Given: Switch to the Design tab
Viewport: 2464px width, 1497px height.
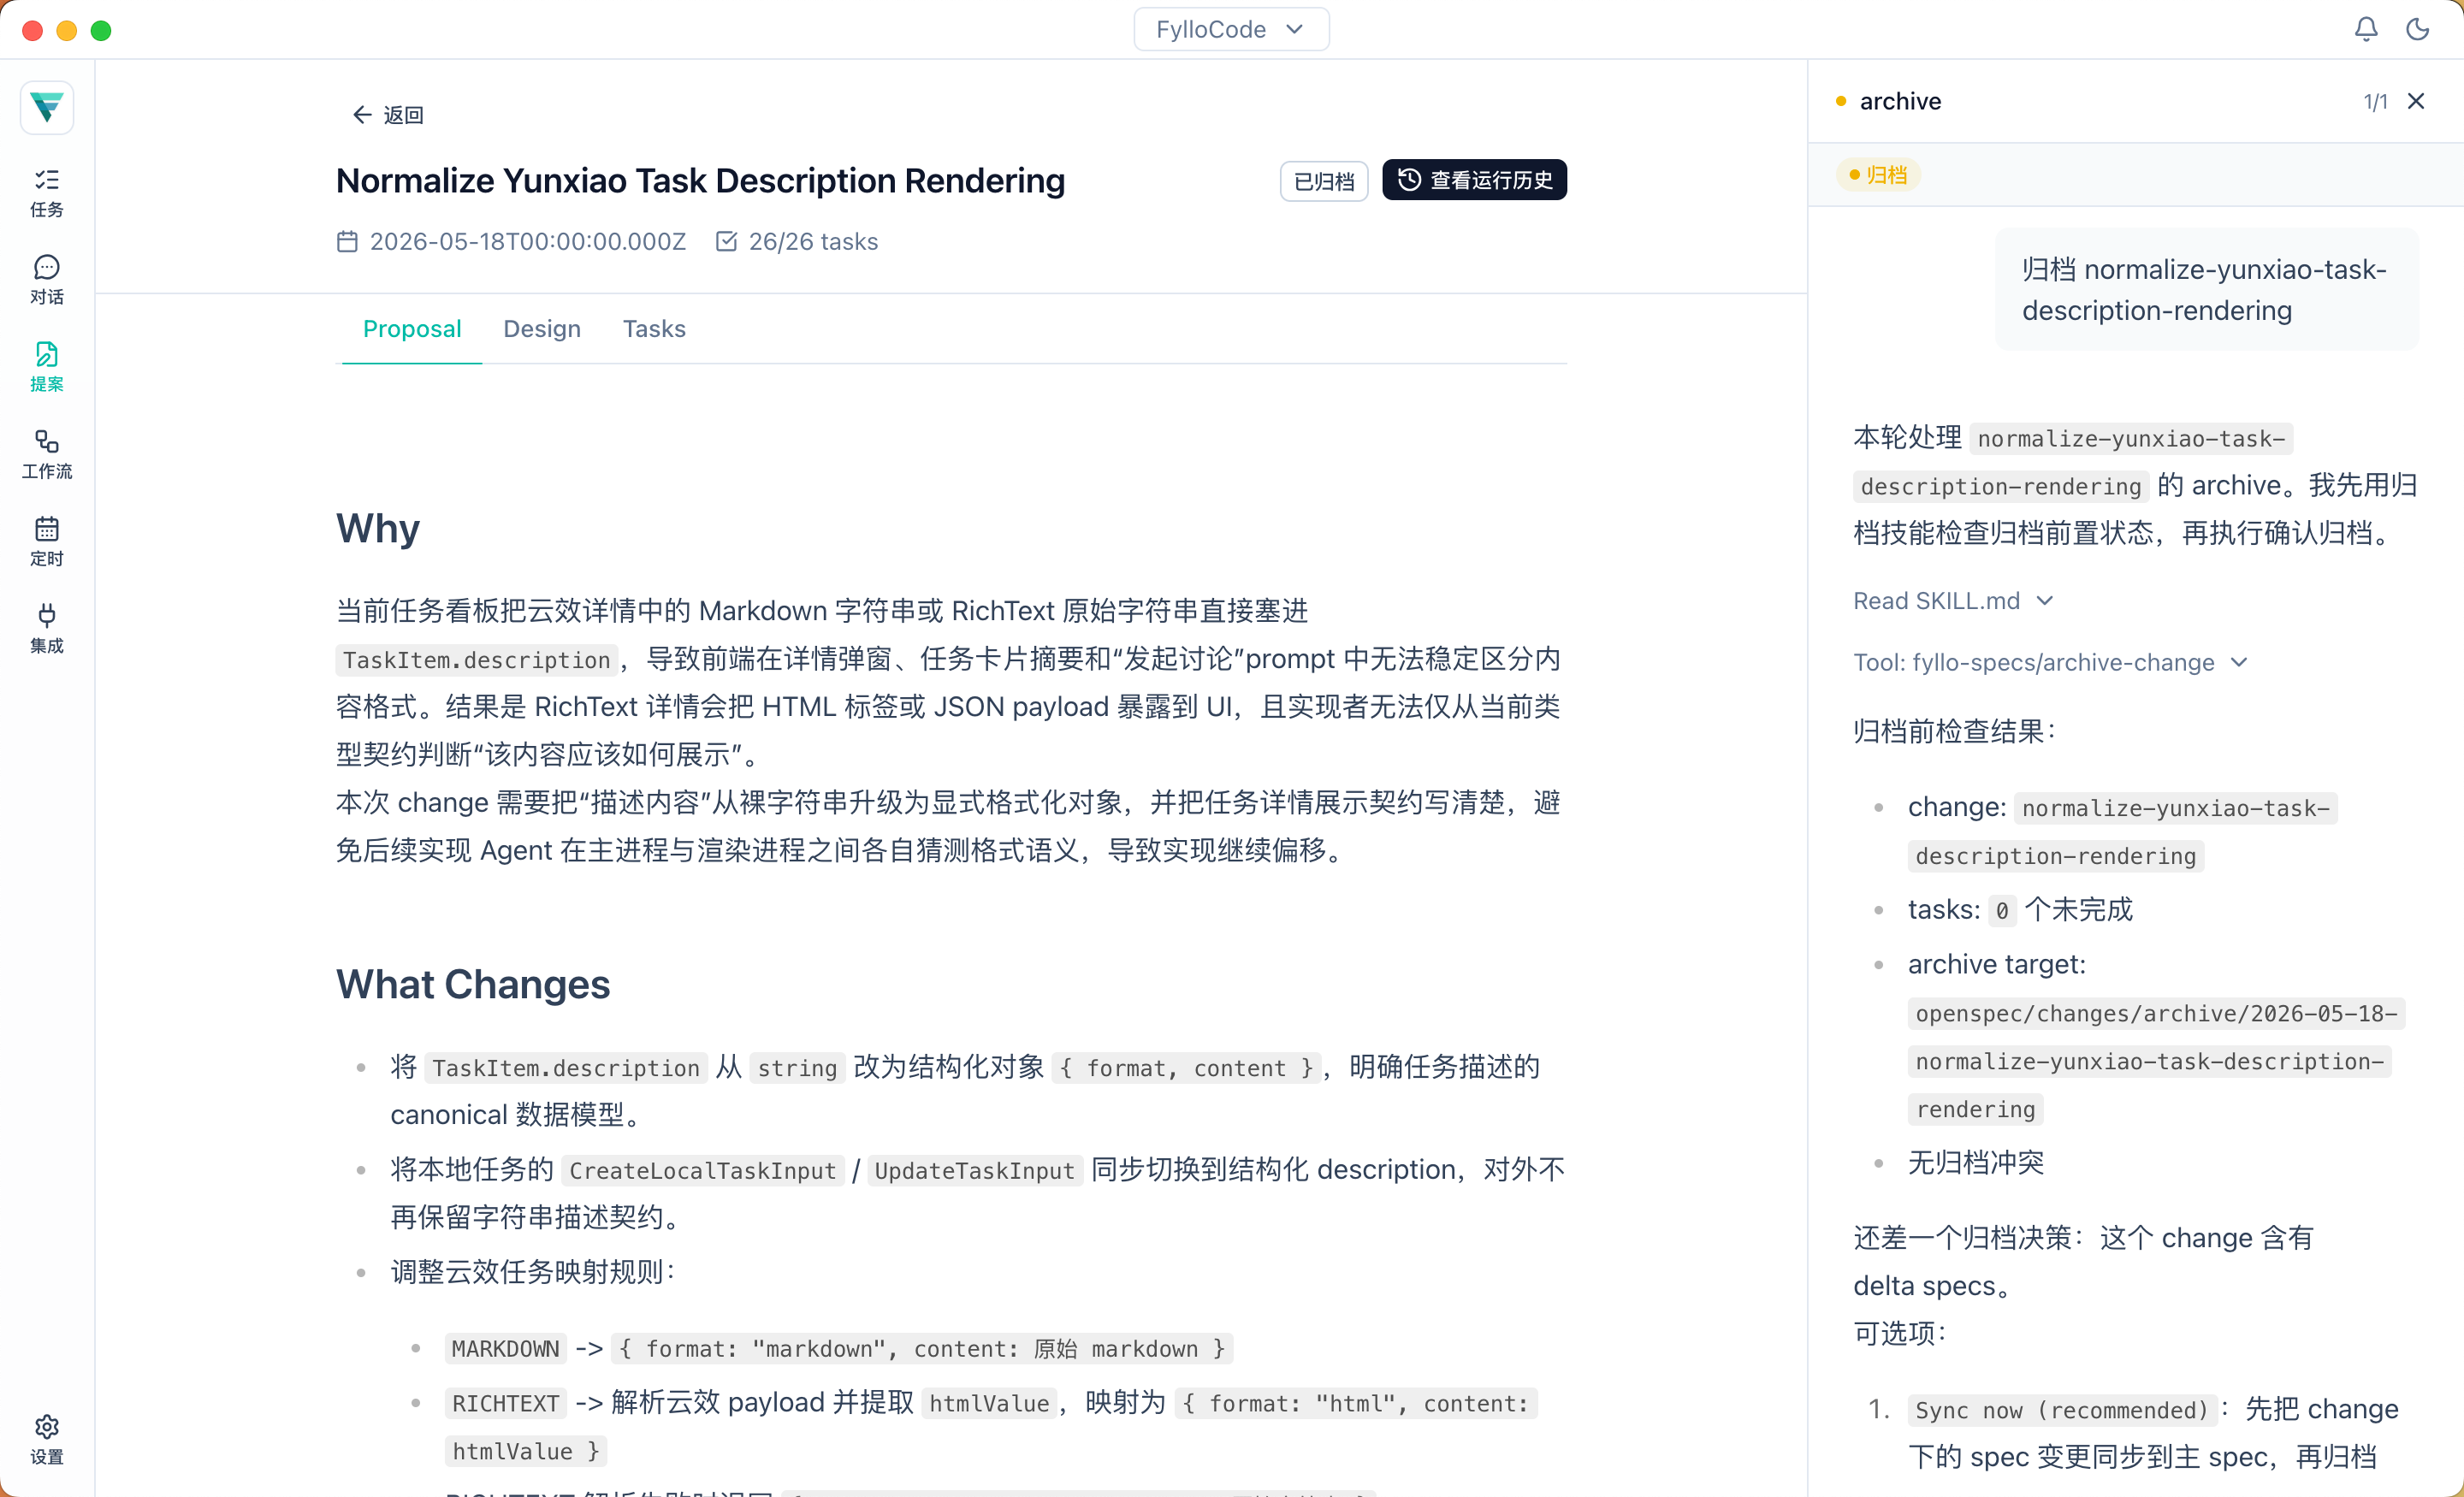Looking at the screenshot, I should [542, 329].
